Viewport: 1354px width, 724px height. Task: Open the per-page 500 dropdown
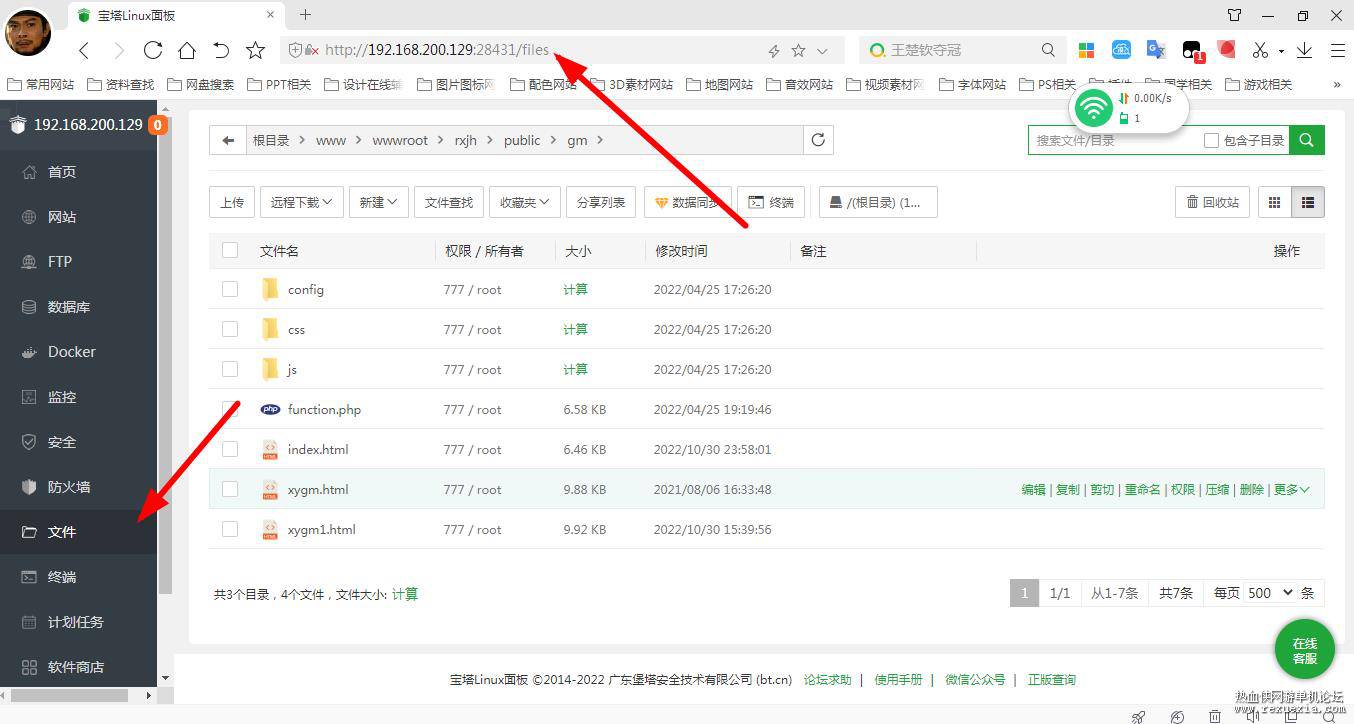(1270, 593)
